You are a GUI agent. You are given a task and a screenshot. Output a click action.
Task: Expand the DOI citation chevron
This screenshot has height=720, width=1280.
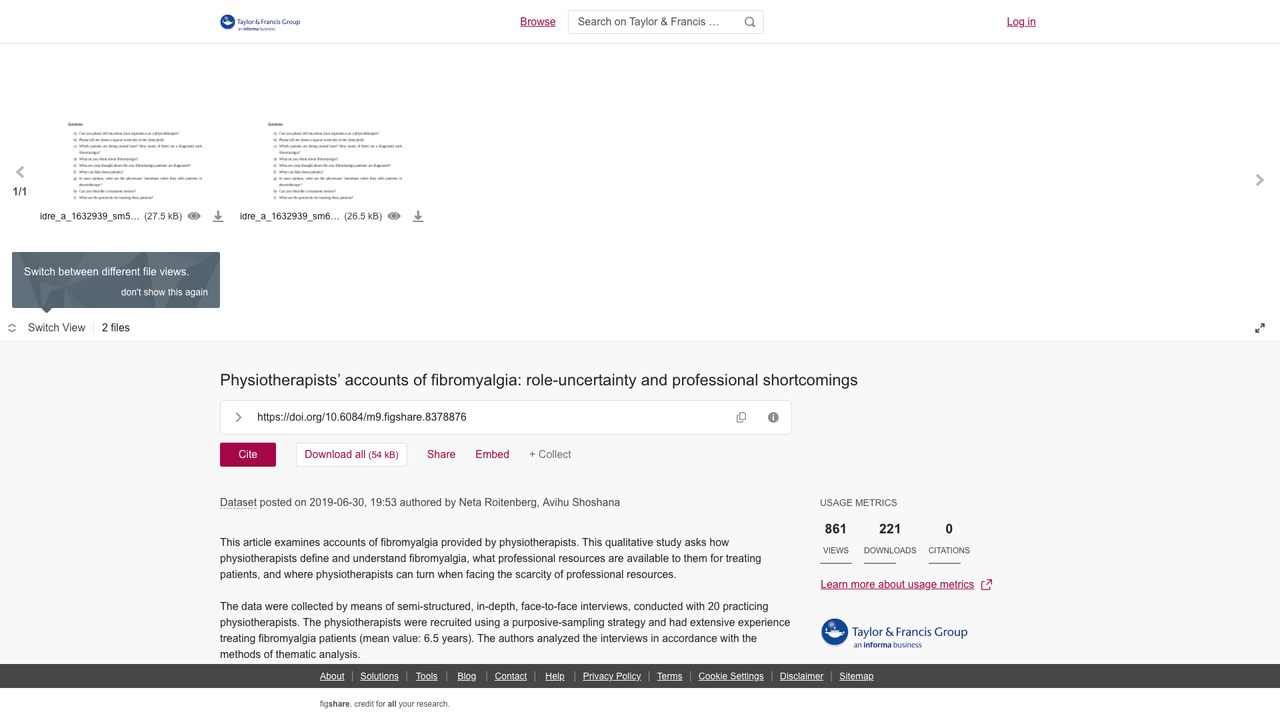click(238, 417)
